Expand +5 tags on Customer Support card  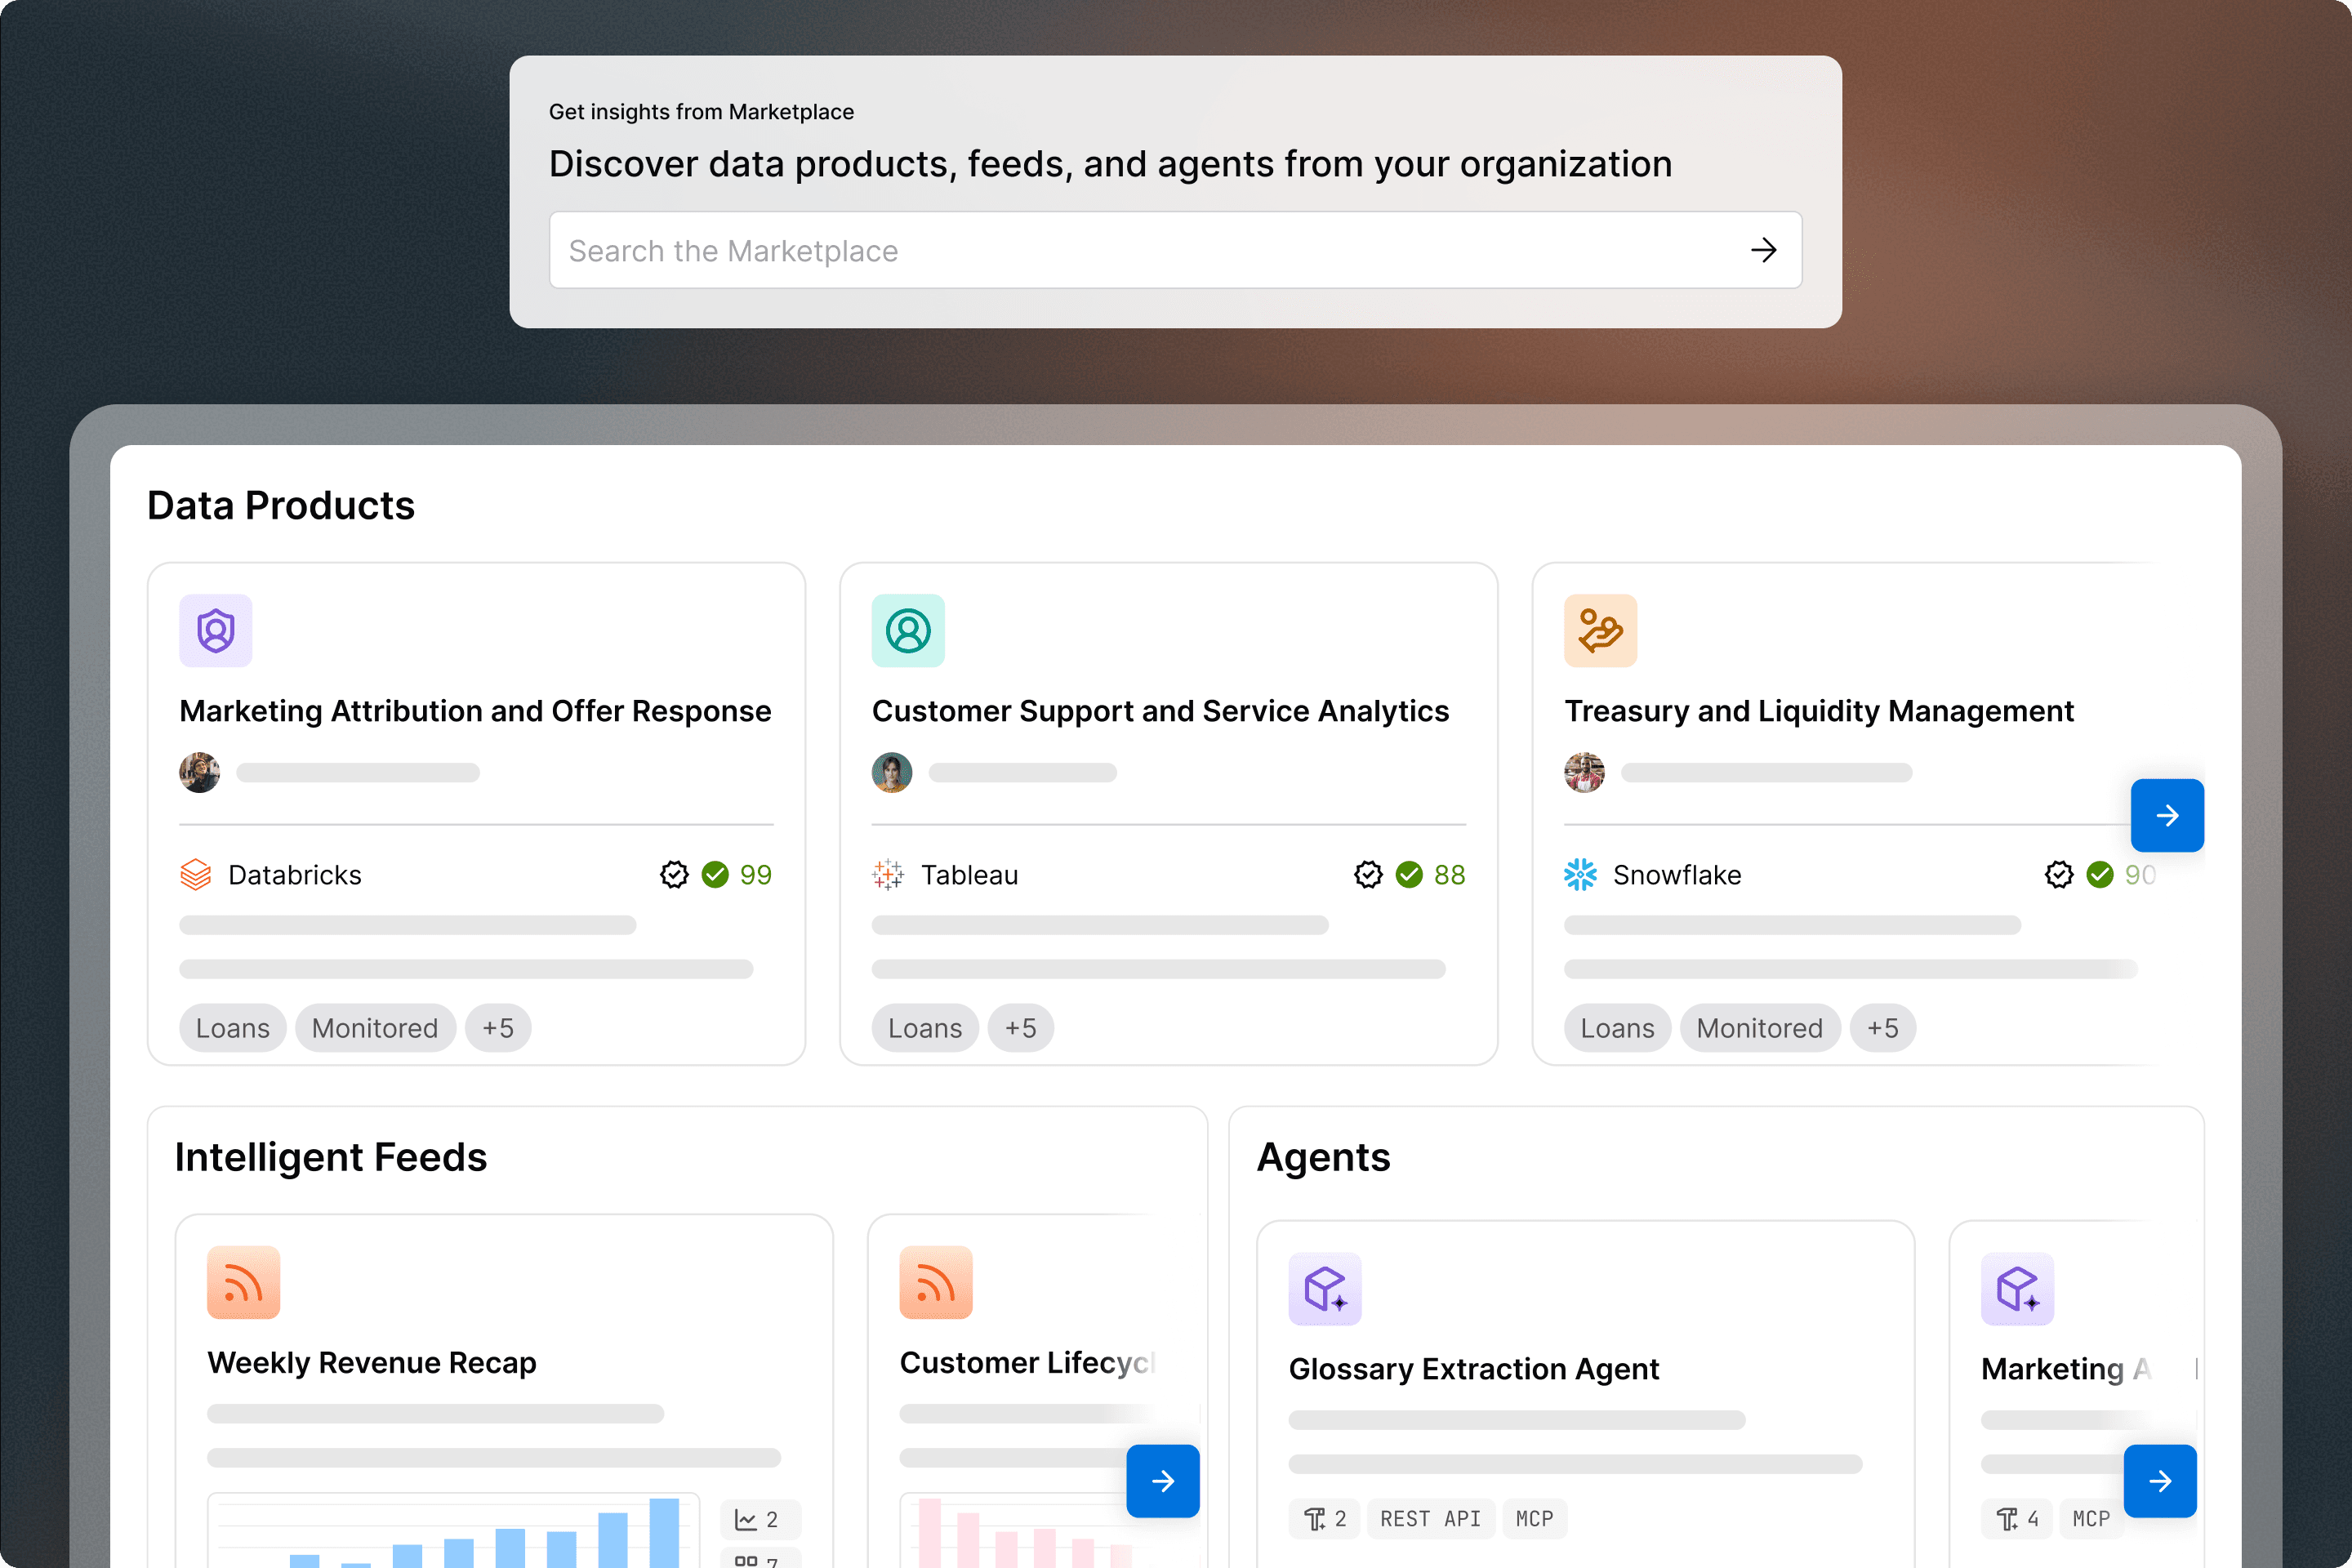[x=1021, y=1028]
